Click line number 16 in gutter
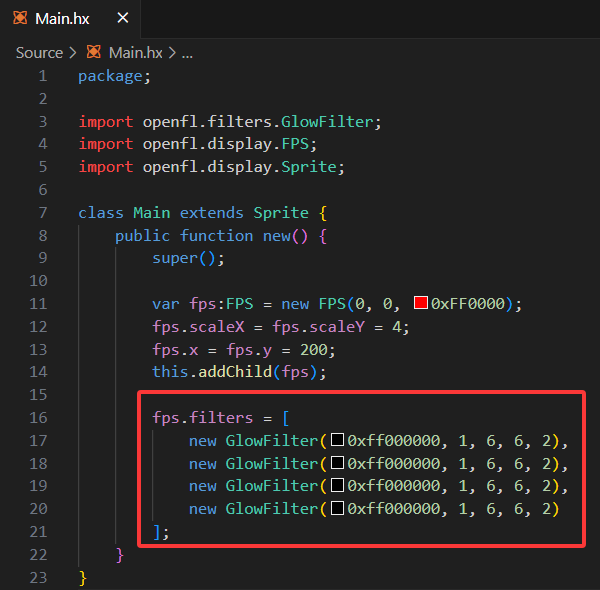 (38, 417)
